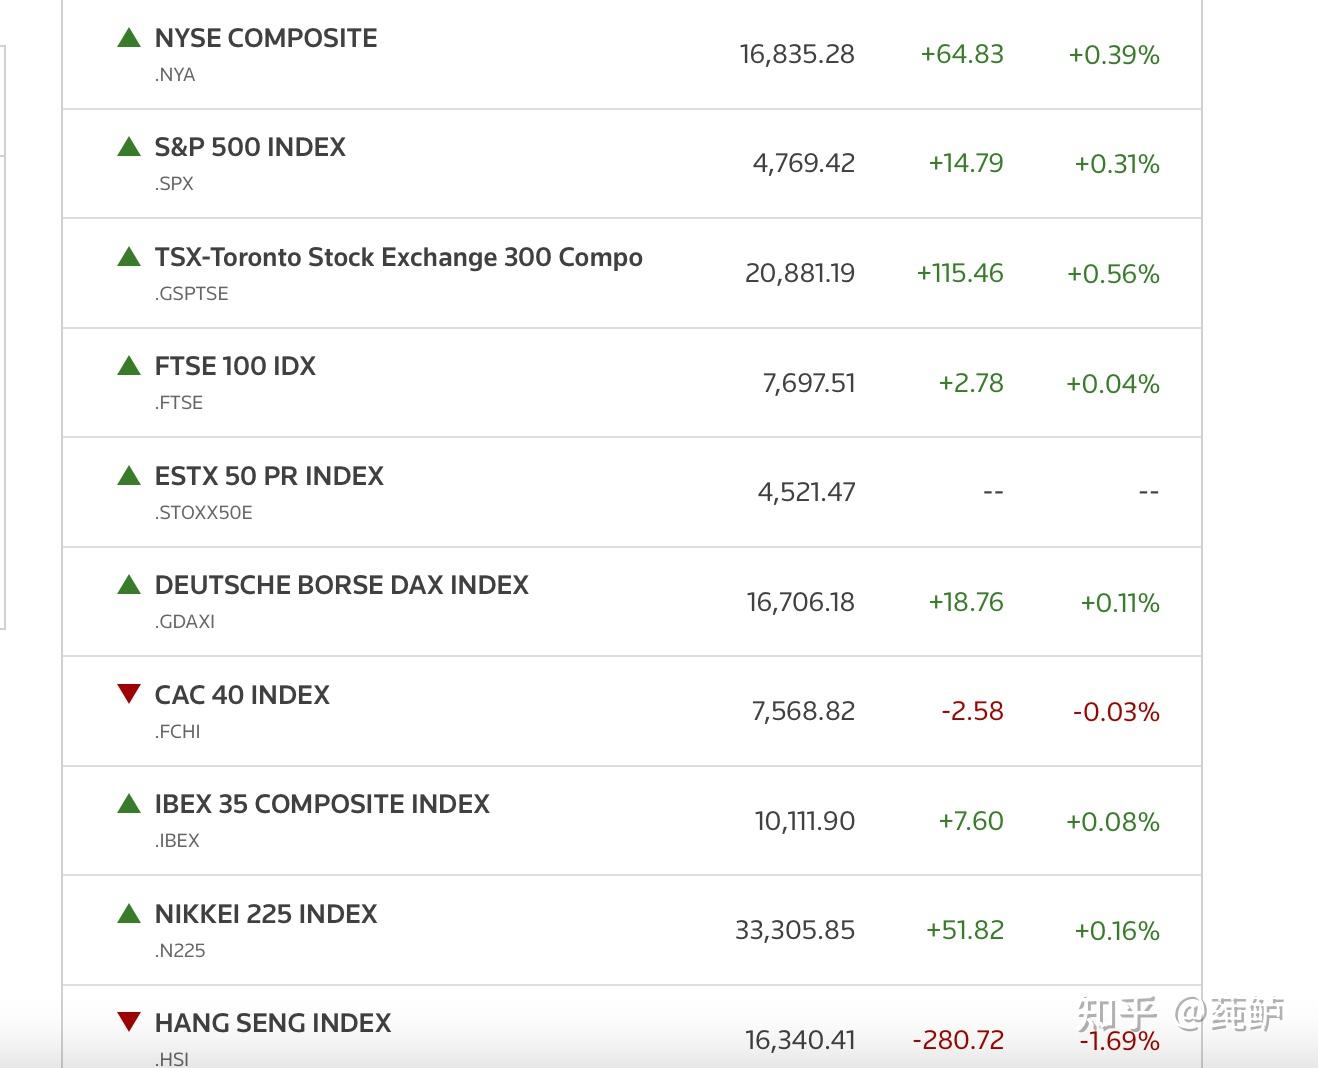Click the up arrow beside FTSE 100 IDX
1318x1068 pixels.
[129, 366]
